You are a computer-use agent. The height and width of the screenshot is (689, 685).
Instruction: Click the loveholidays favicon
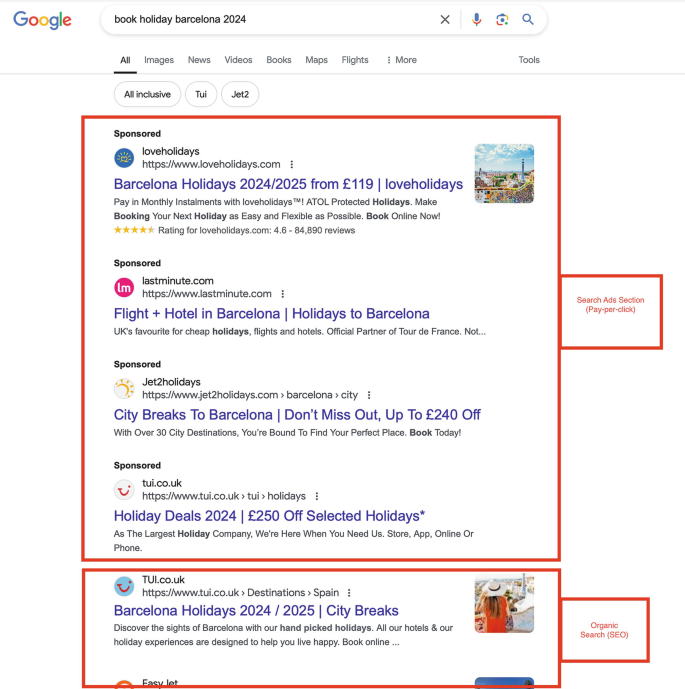(x=124, y=158)
